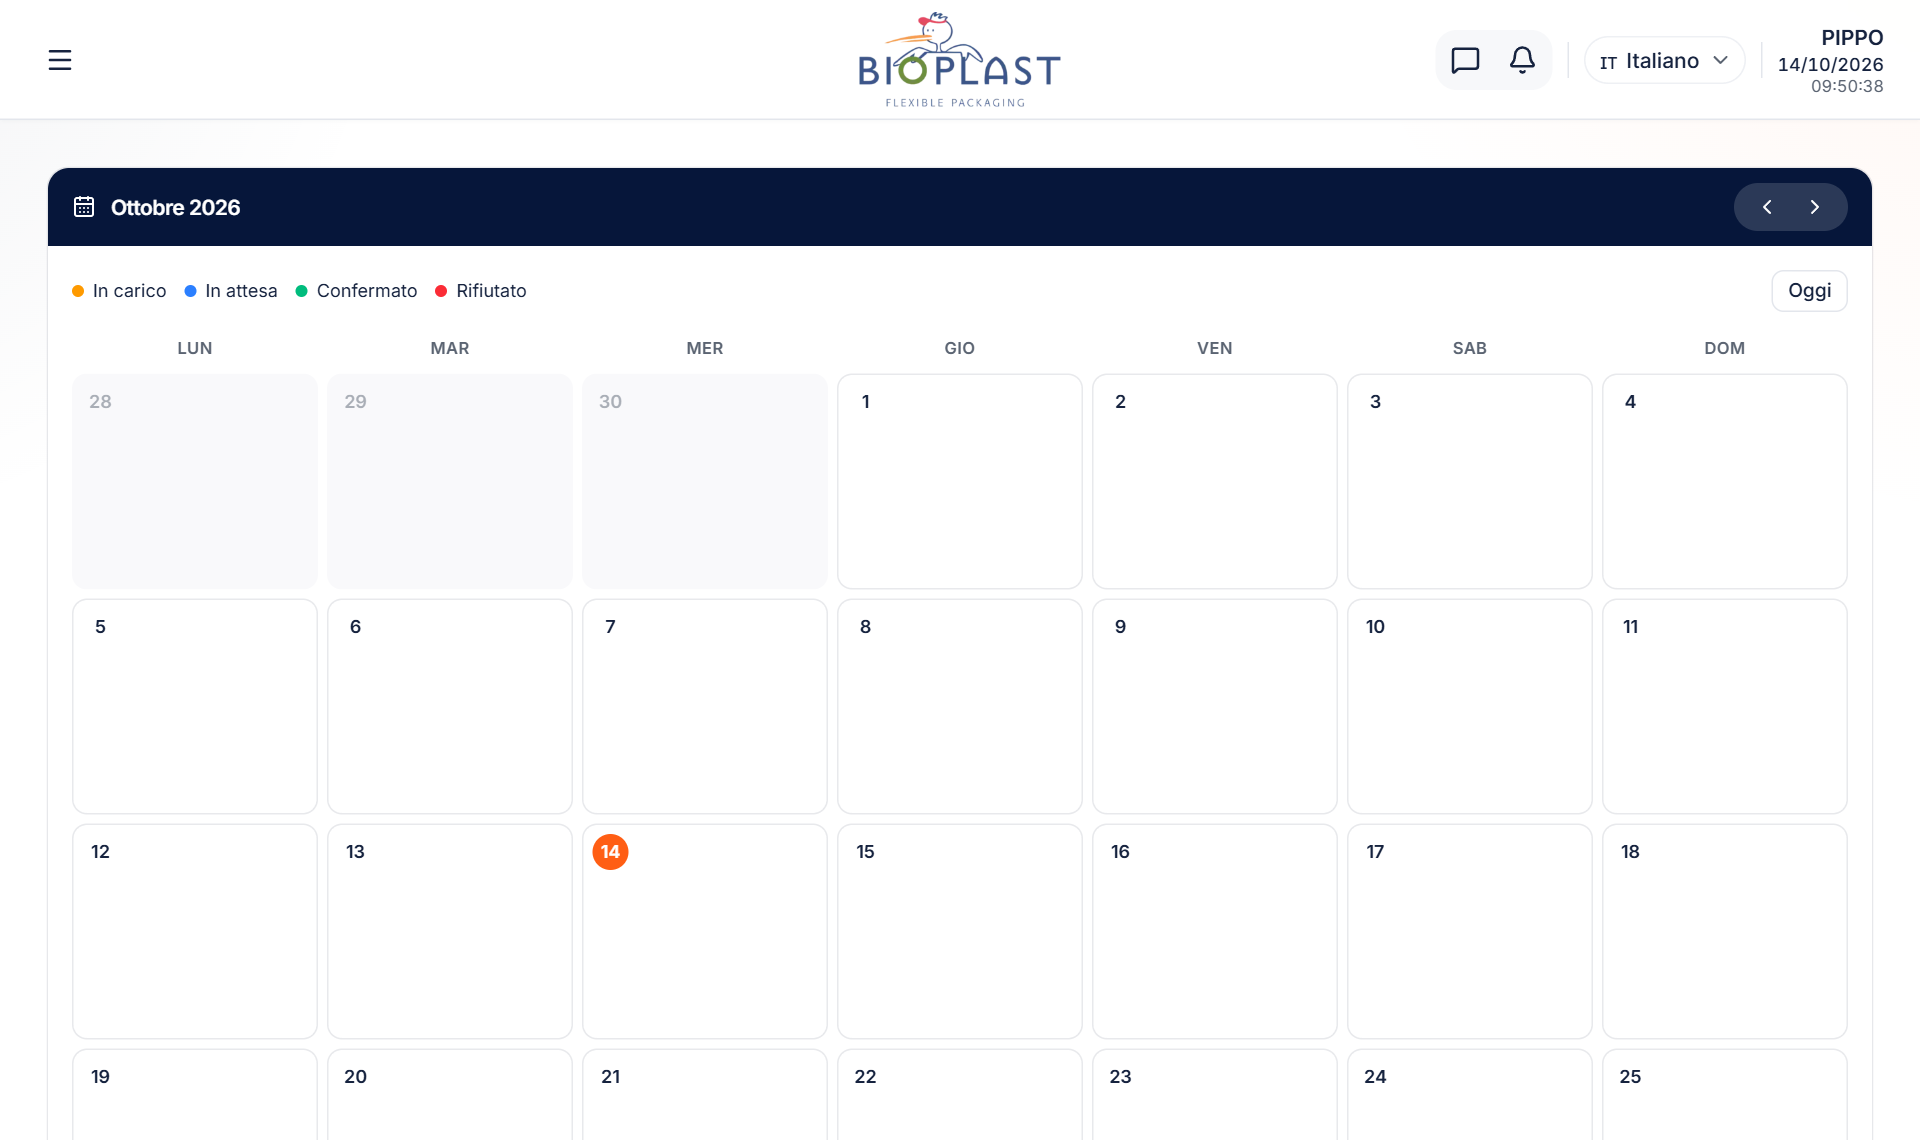1920x1140 pixels.
Task: Select greyed-out day 29 cell
Action: [x=450, y=481]
